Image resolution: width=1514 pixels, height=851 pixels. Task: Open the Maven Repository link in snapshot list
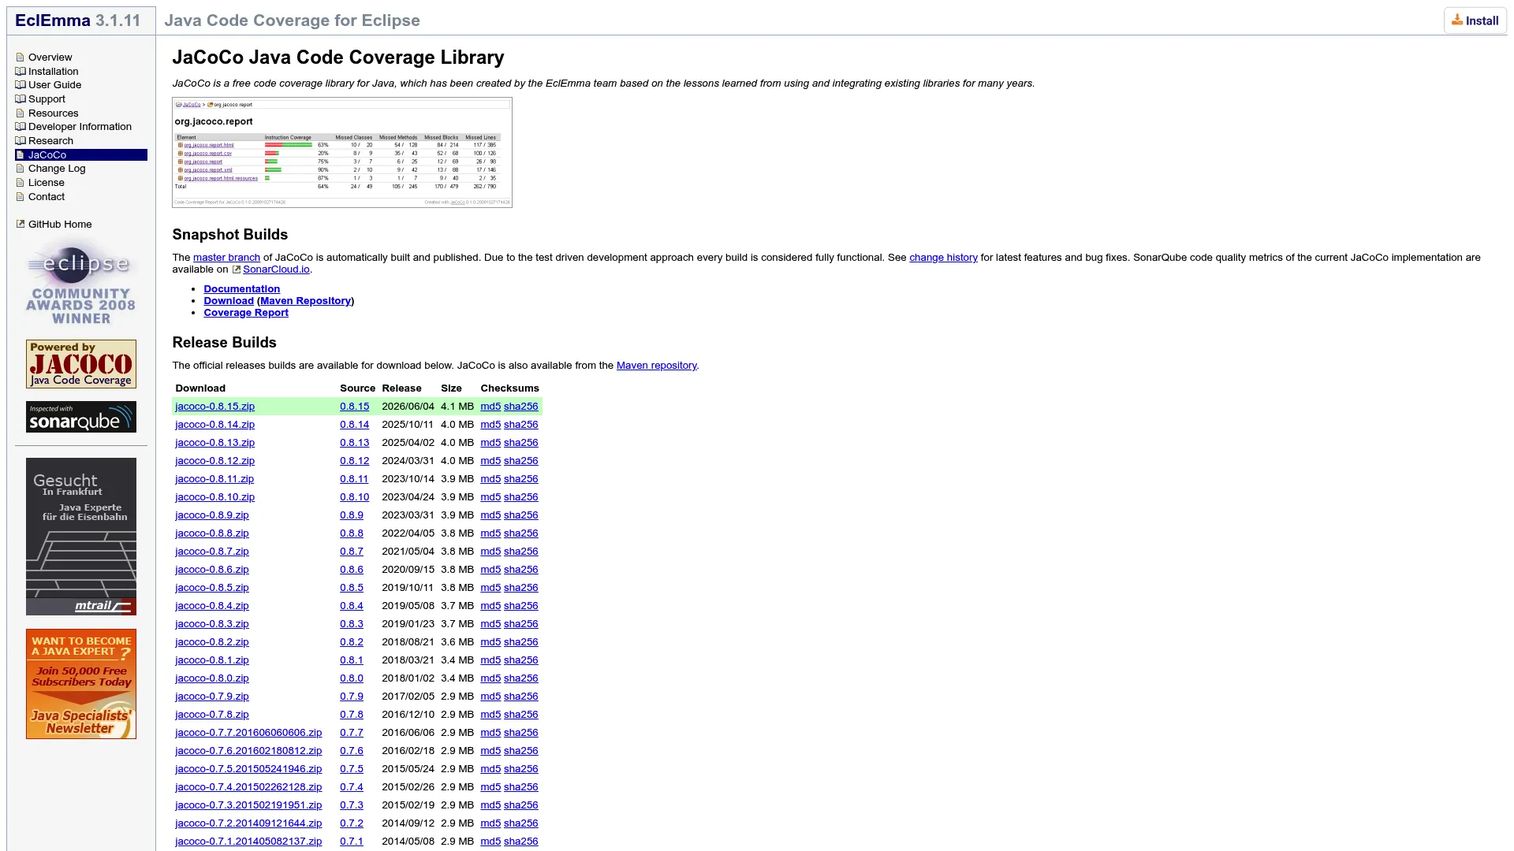coord(305,301)
